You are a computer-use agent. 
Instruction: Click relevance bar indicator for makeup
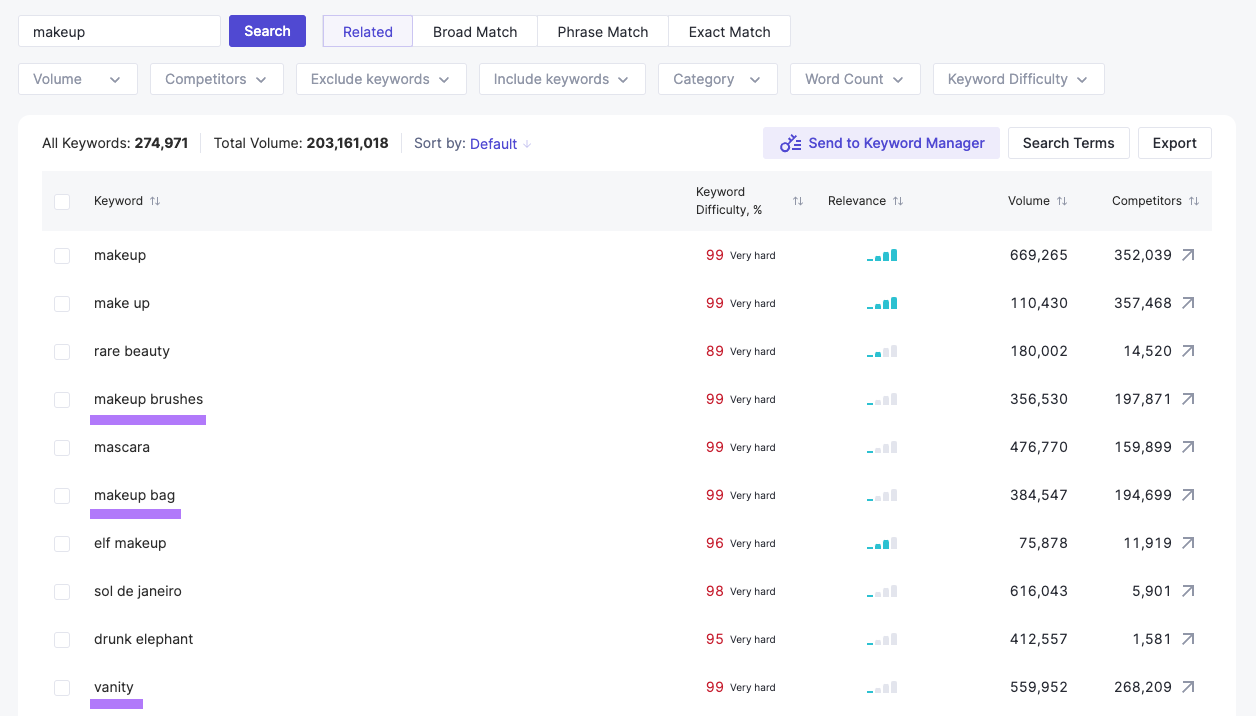click(882, 255)
